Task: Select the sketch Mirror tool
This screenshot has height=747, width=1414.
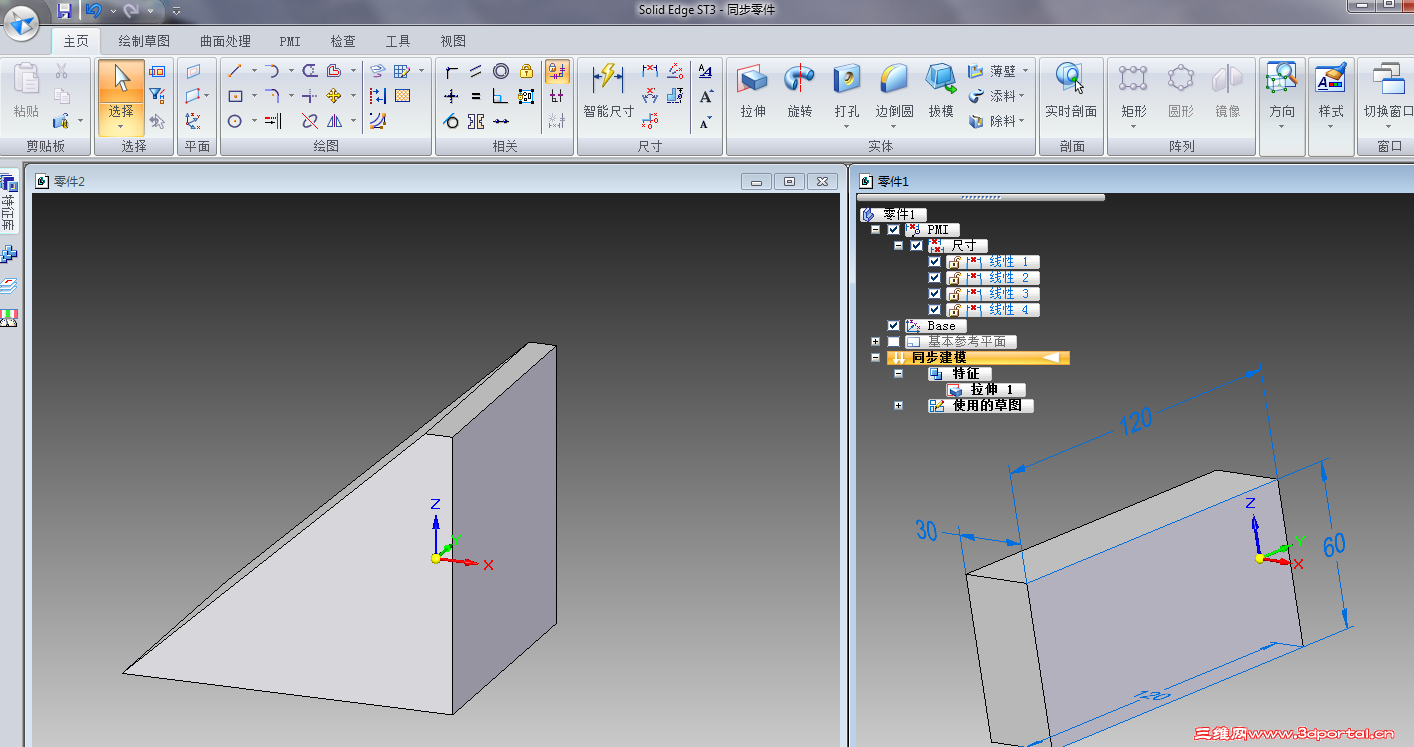Action: pos(334,121)
